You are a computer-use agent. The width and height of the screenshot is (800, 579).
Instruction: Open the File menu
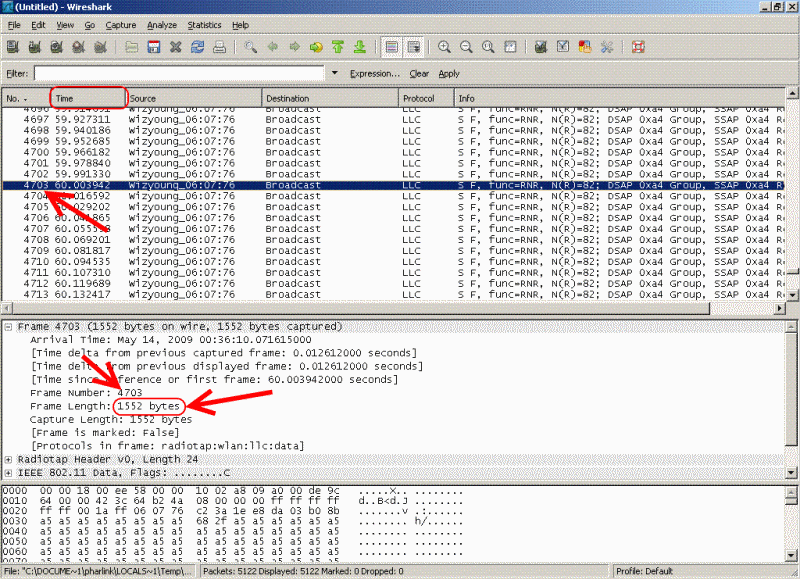pos(14,25)
